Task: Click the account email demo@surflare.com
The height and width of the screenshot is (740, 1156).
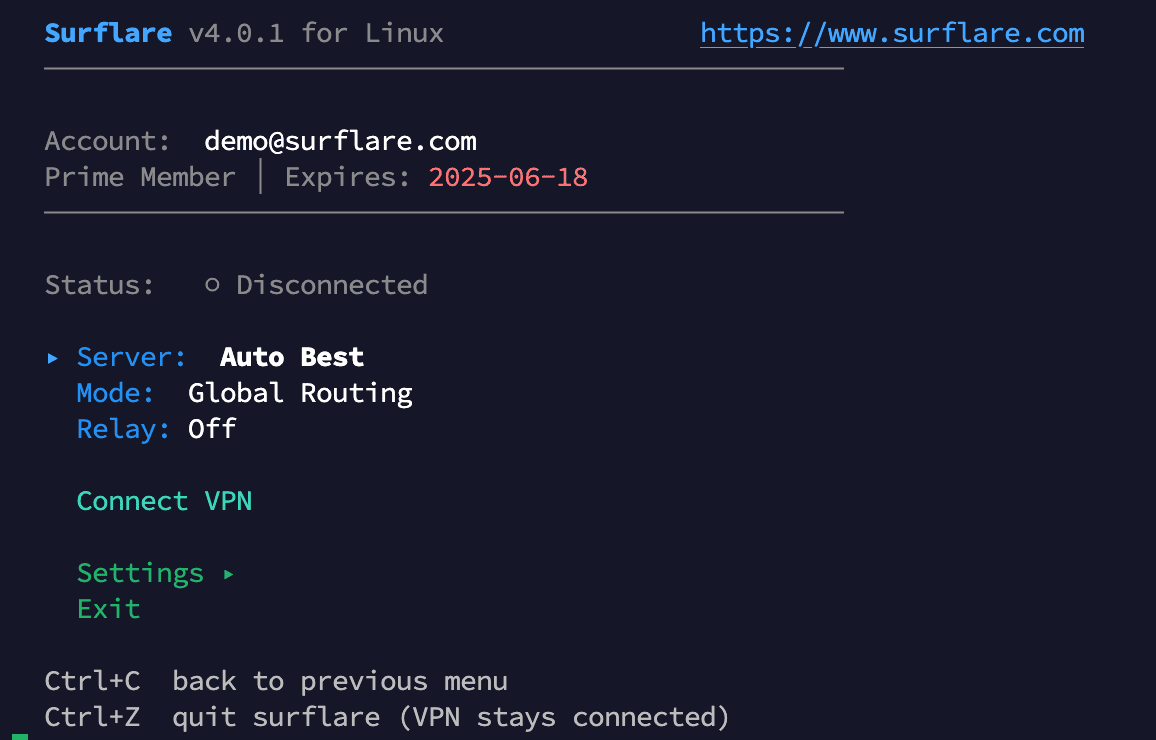Action: pyautogui.click(x=340, y=141)
